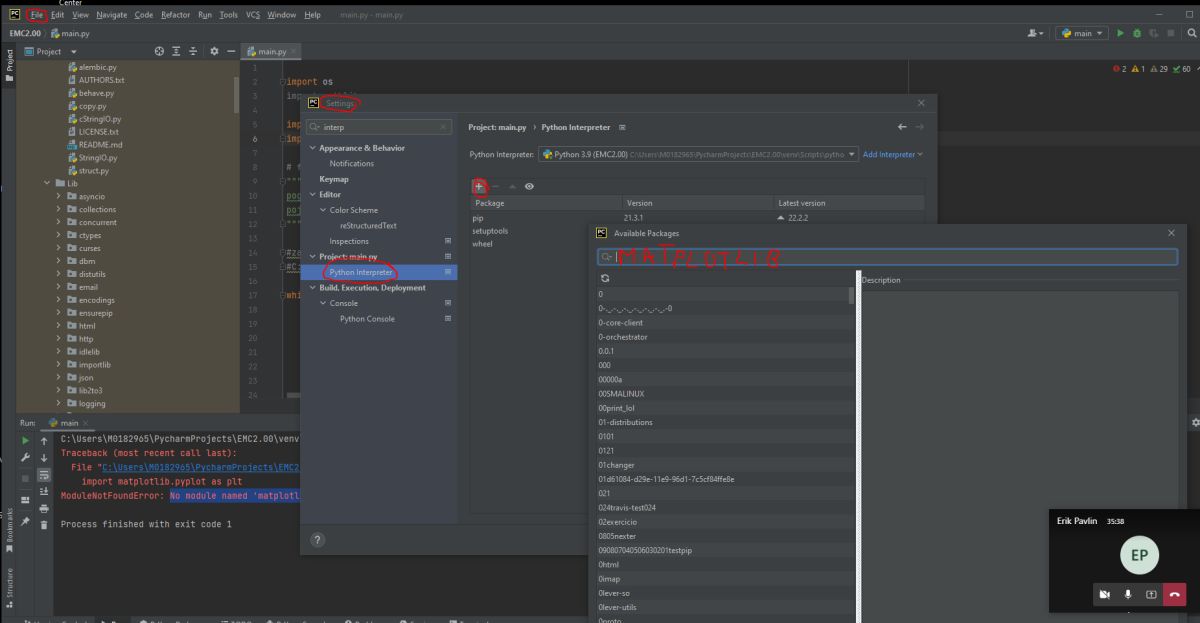1200x623 pixels.
Task: Toggle the show early releases eye icon
Action: (x=529, y=186)
